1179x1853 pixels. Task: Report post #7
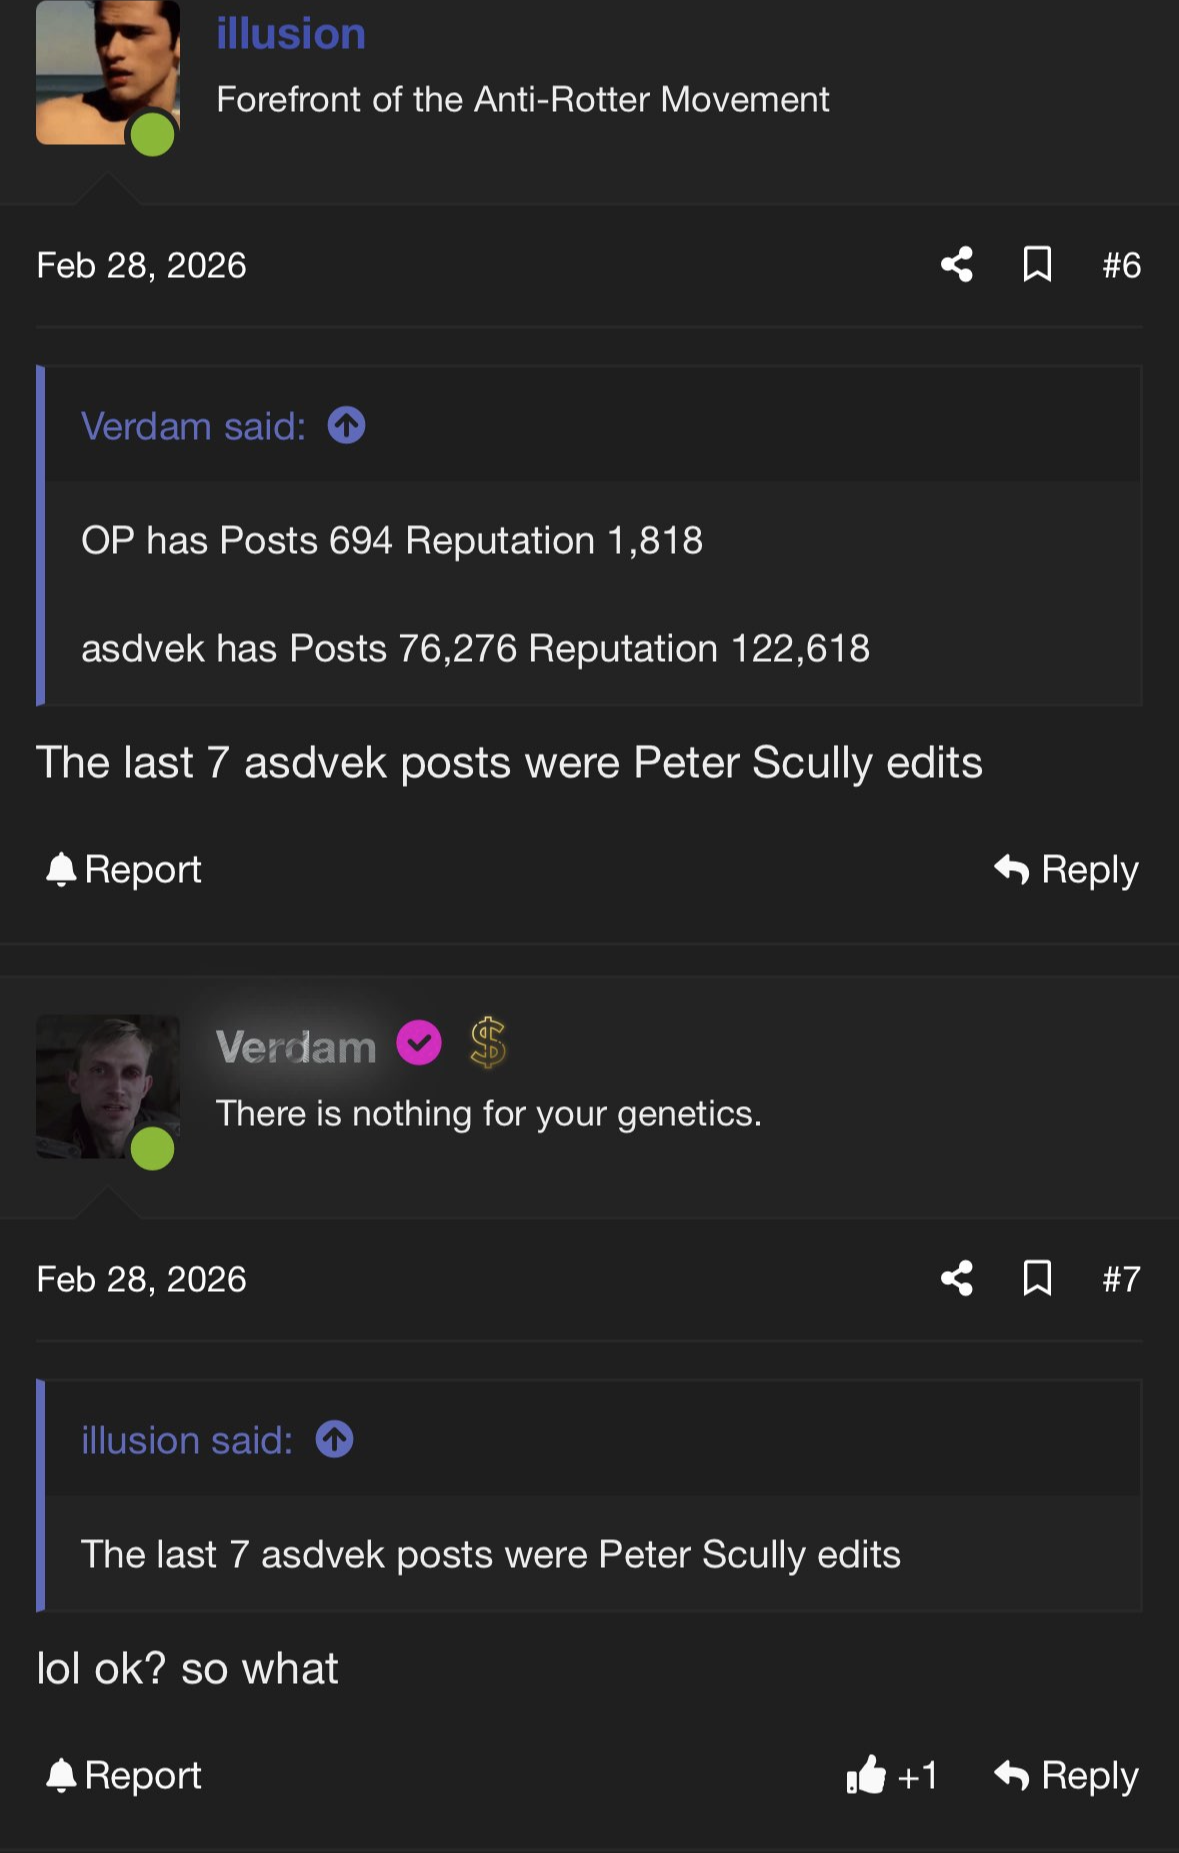(124, 1775)
